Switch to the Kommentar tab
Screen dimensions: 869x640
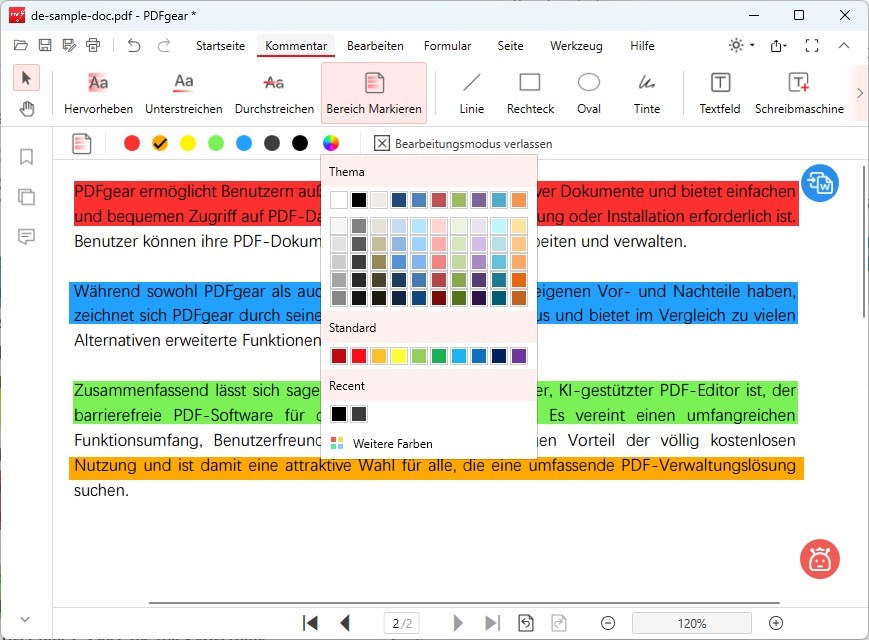pyautogui.click(x=296, y=45)
